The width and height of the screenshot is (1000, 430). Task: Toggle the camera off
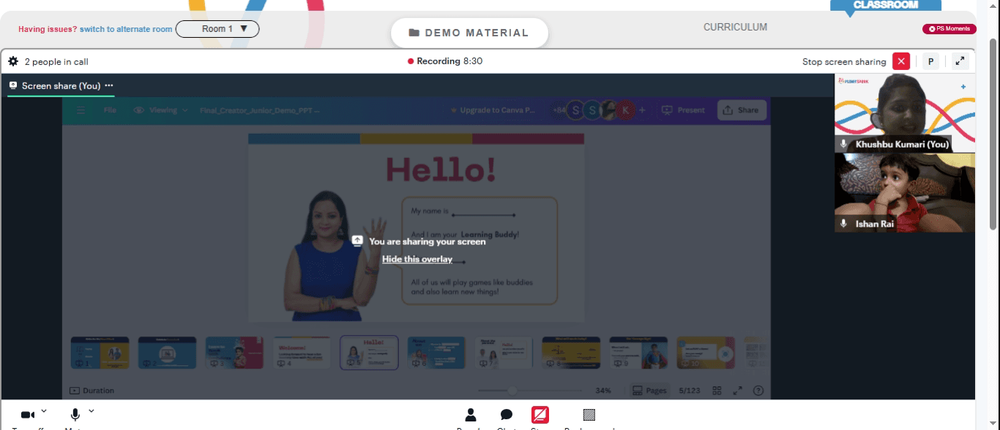(x=27, y=415)
